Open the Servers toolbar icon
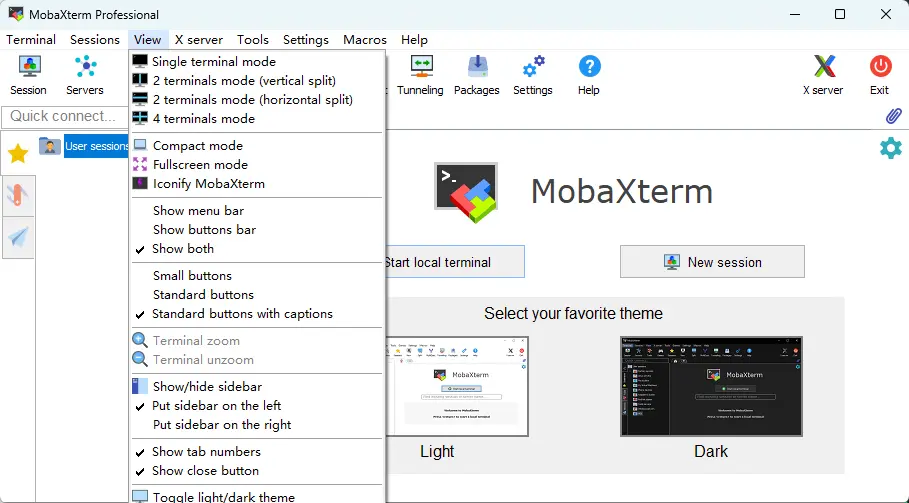 click(x=85, y=75)
